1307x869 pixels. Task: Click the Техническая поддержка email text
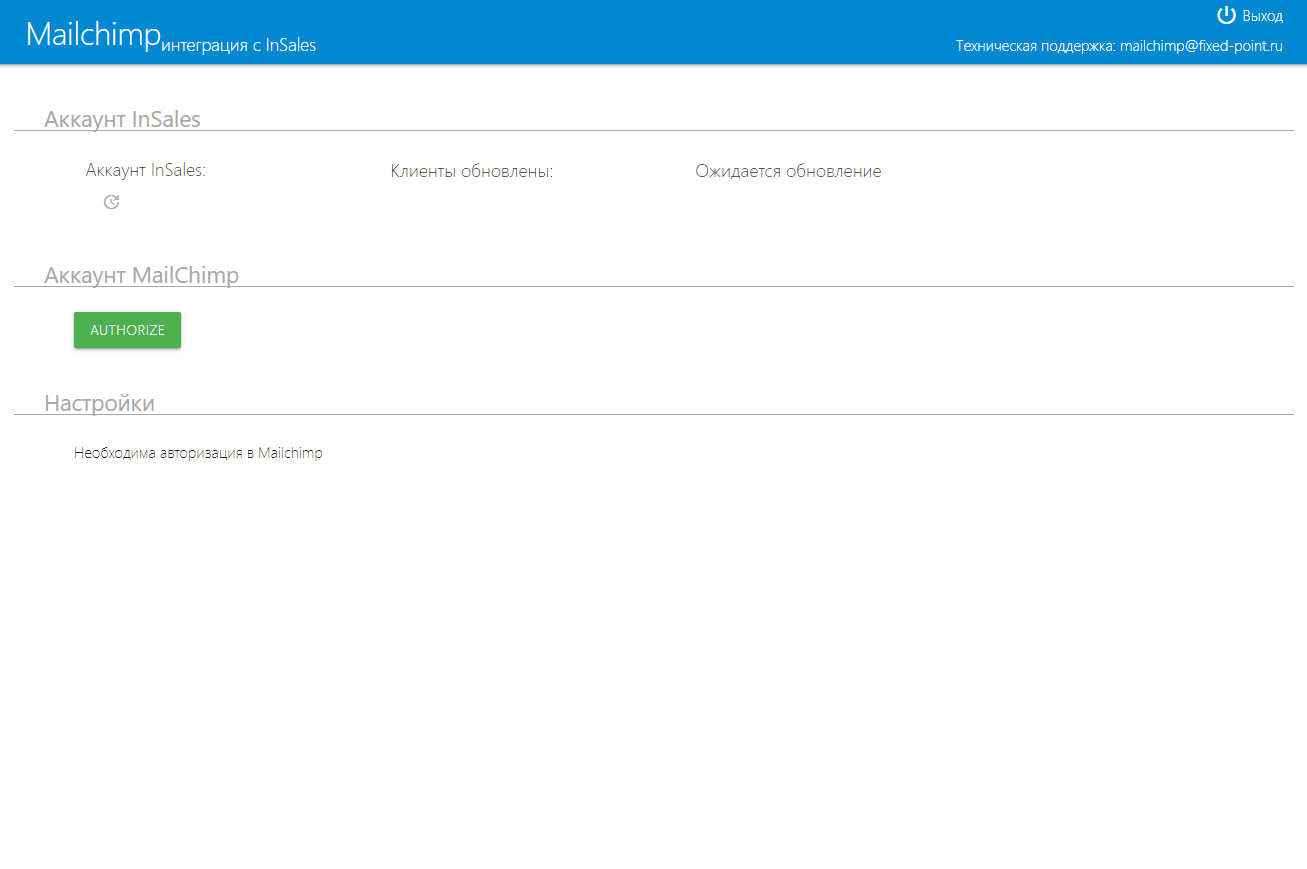click(x=1119, y=46)
